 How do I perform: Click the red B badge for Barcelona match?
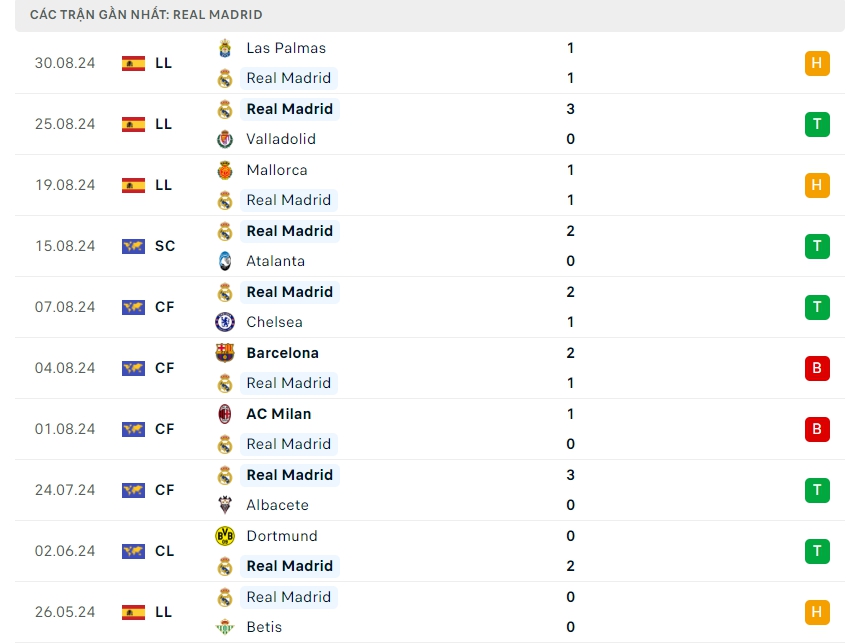pos(817,368)
